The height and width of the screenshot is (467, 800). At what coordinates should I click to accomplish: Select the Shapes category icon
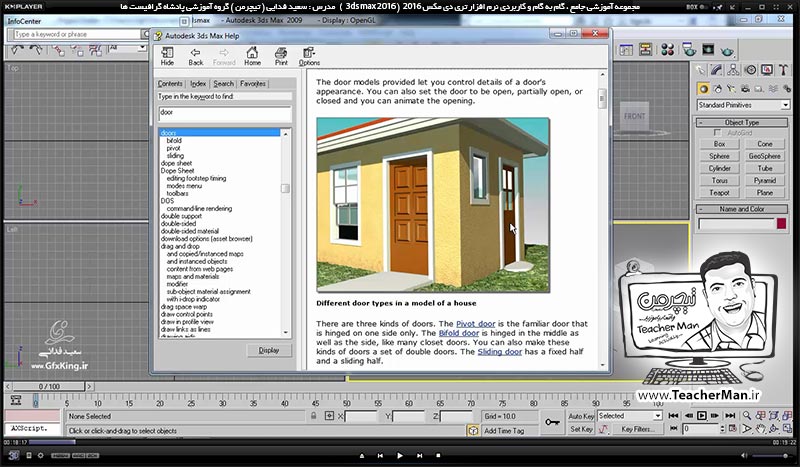(718, 89)
